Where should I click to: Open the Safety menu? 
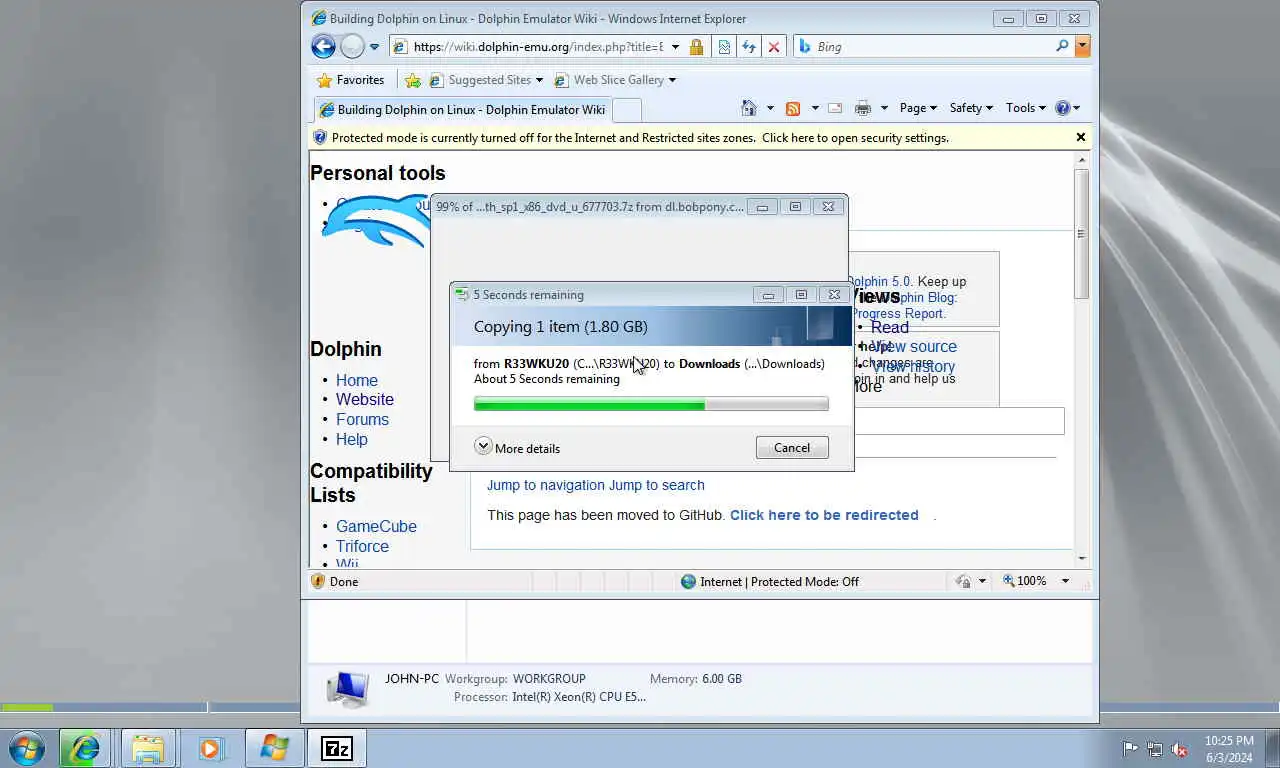(971, 108)
